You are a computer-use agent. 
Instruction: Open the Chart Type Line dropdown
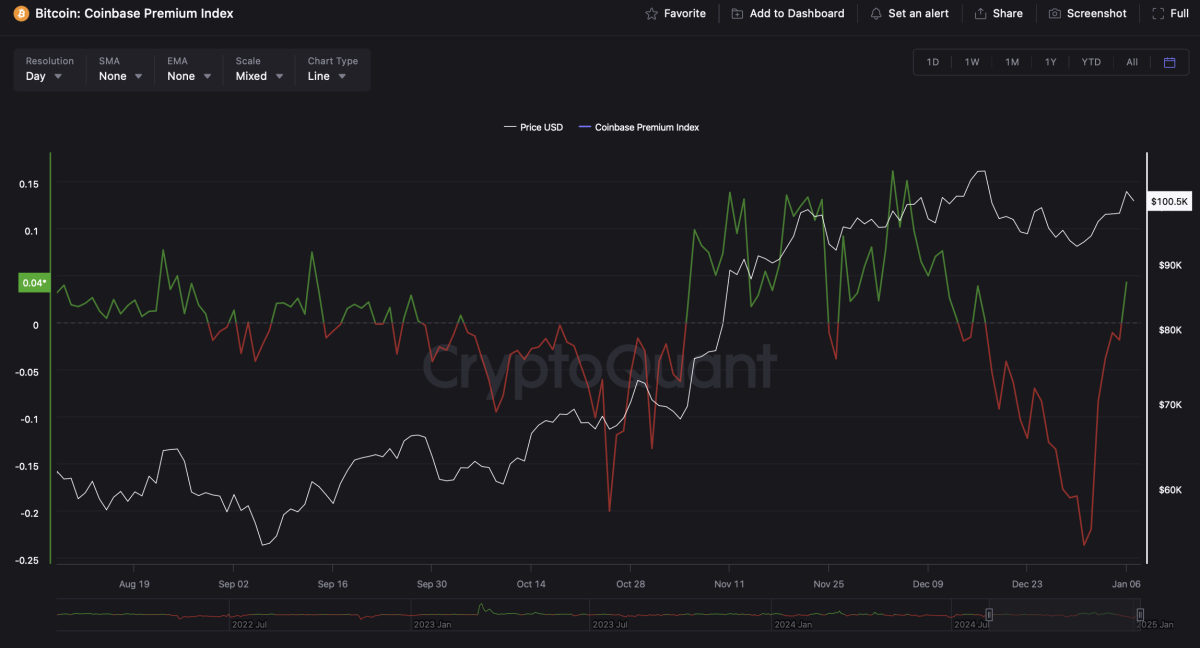tap(332, 69)
